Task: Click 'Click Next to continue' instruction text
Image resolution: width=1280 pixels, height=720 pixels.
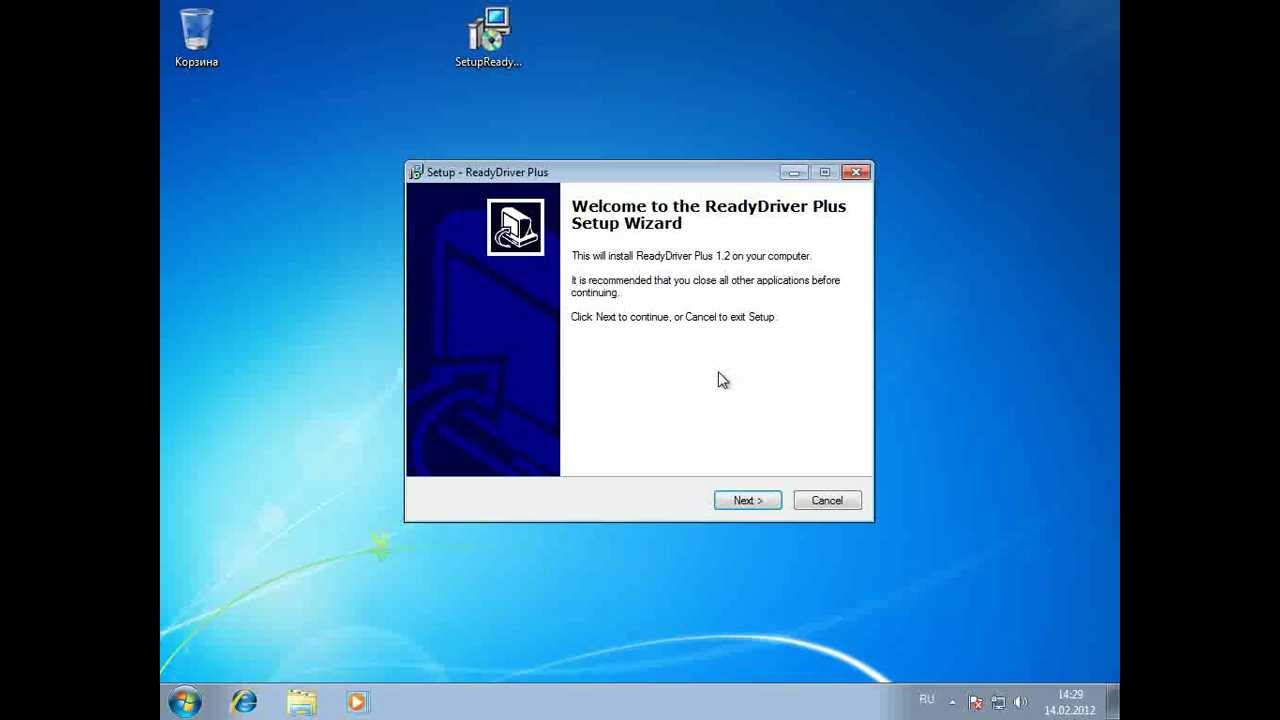Action: 673,317
